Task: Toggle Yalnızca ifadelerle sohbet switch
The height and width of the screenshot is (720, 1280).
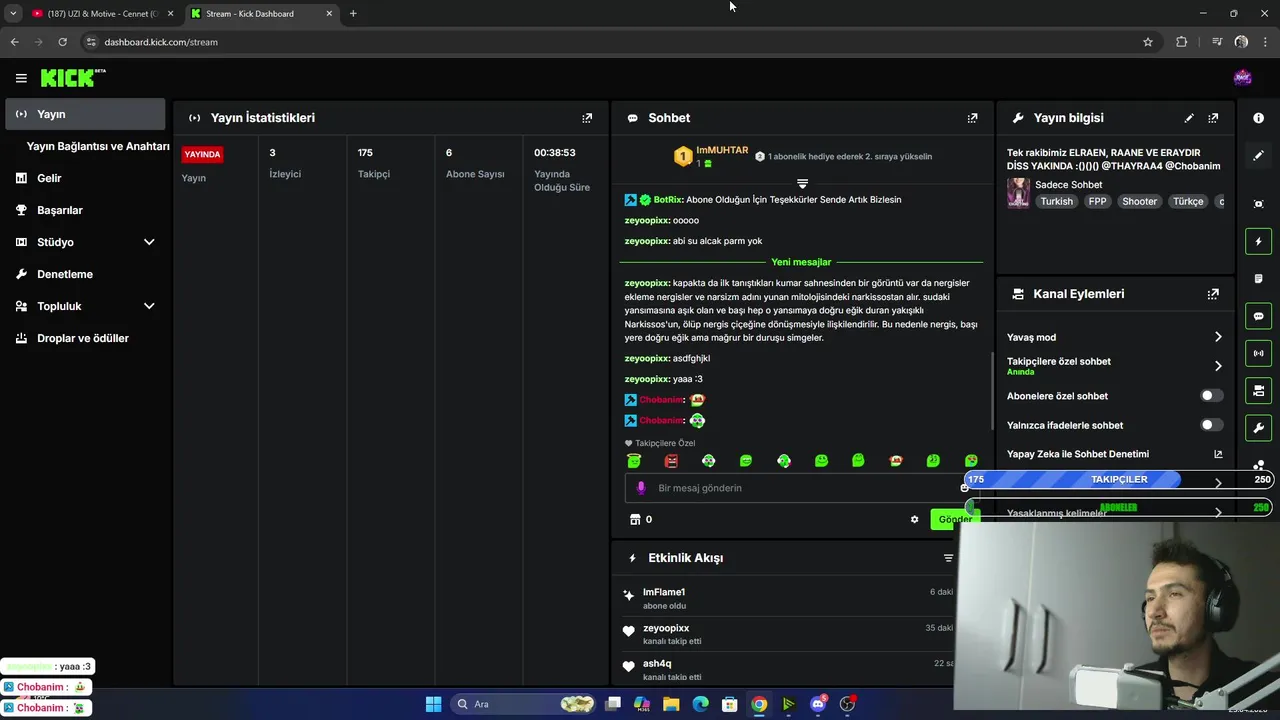Action: pyautogui.click(x=1211, y=425)
